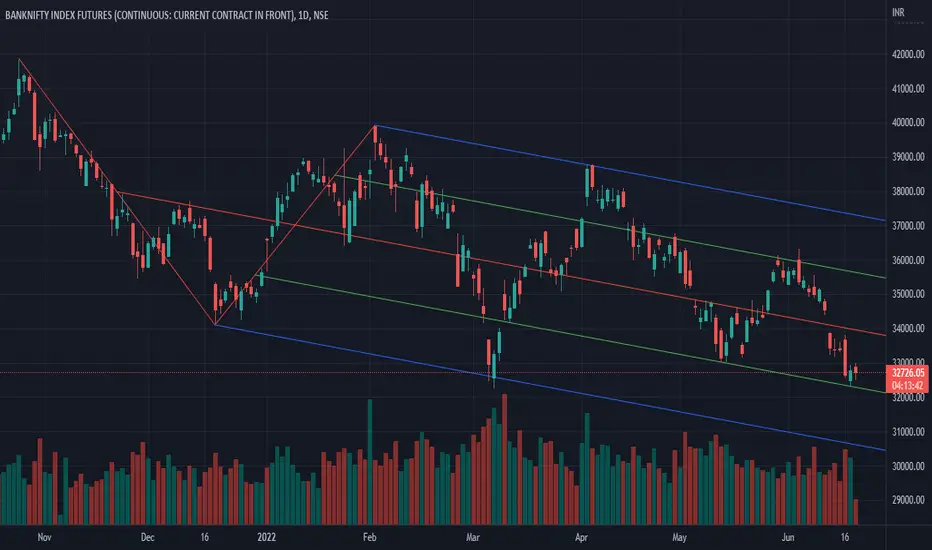Viewport: 932px width, 550px height.
Task: Click the 36000.00 price axis label
Action: tap(908, 260)
